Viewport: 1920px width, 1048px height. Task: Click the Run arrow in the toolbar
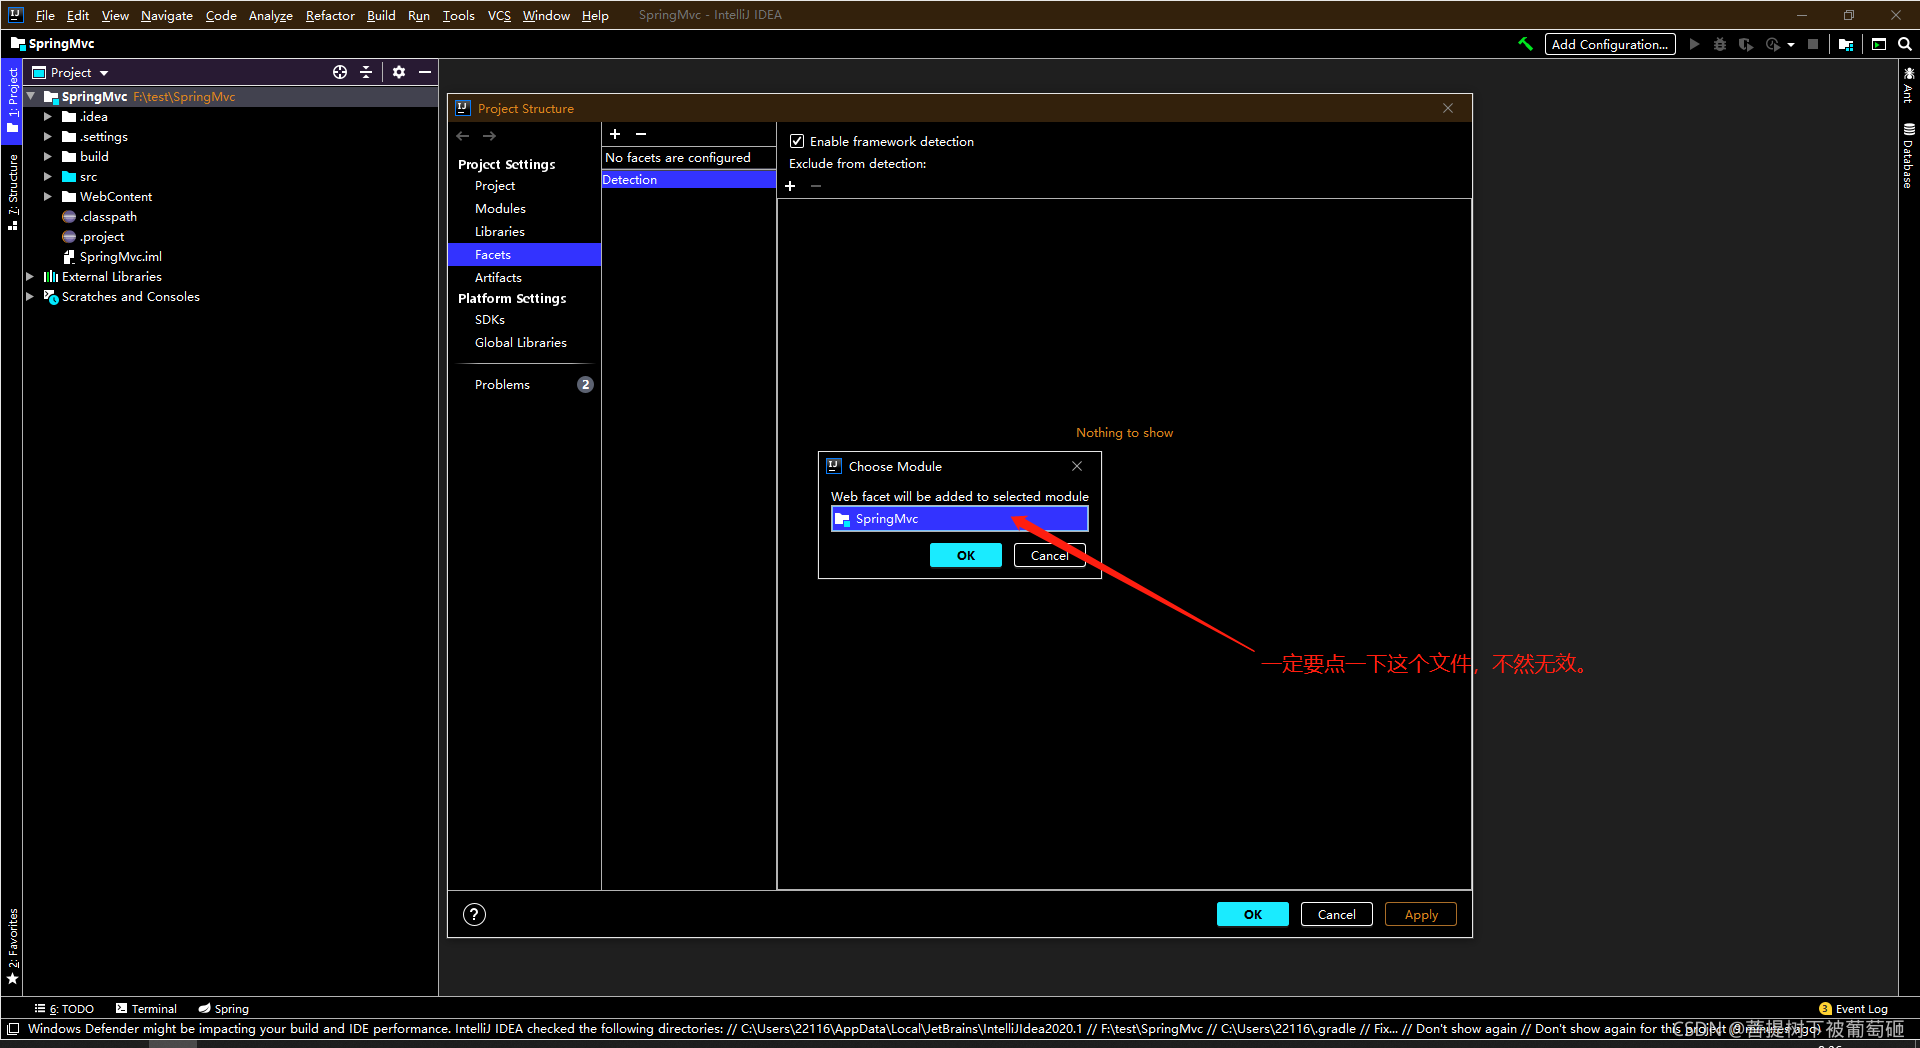tap(1694, 44)
